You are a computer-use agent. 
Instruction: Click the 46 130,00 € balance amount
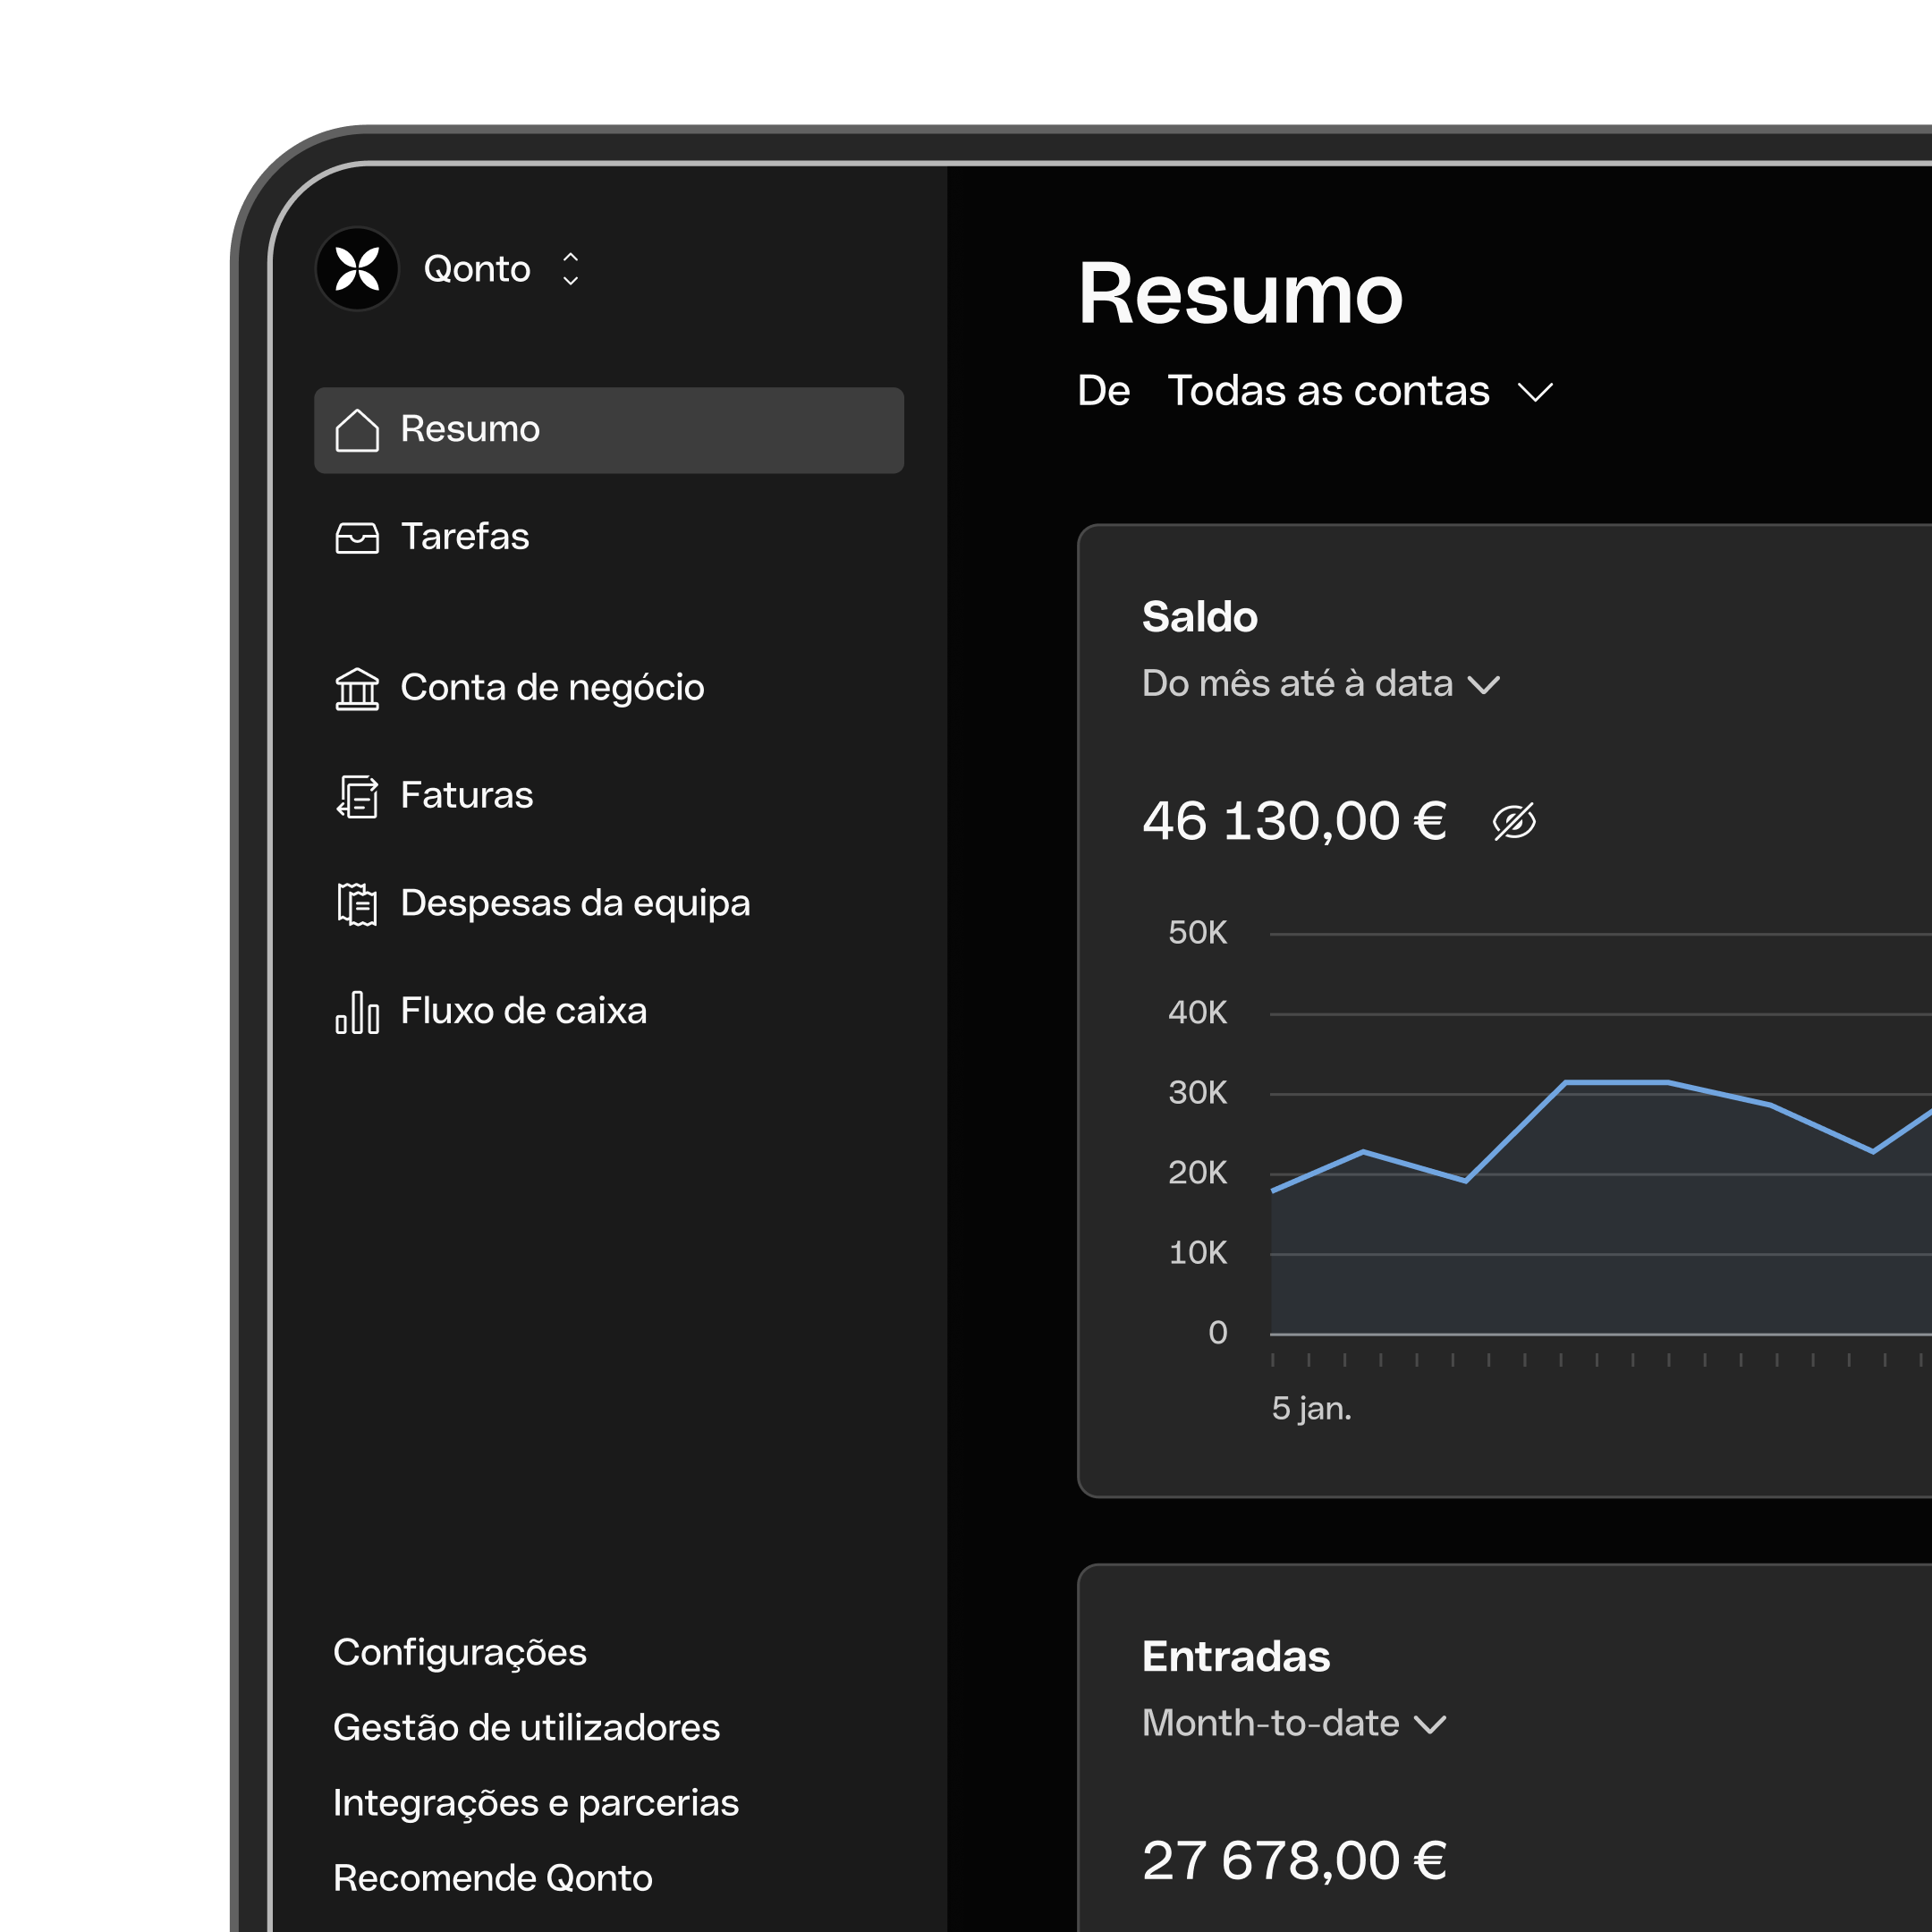[1294, 822]
